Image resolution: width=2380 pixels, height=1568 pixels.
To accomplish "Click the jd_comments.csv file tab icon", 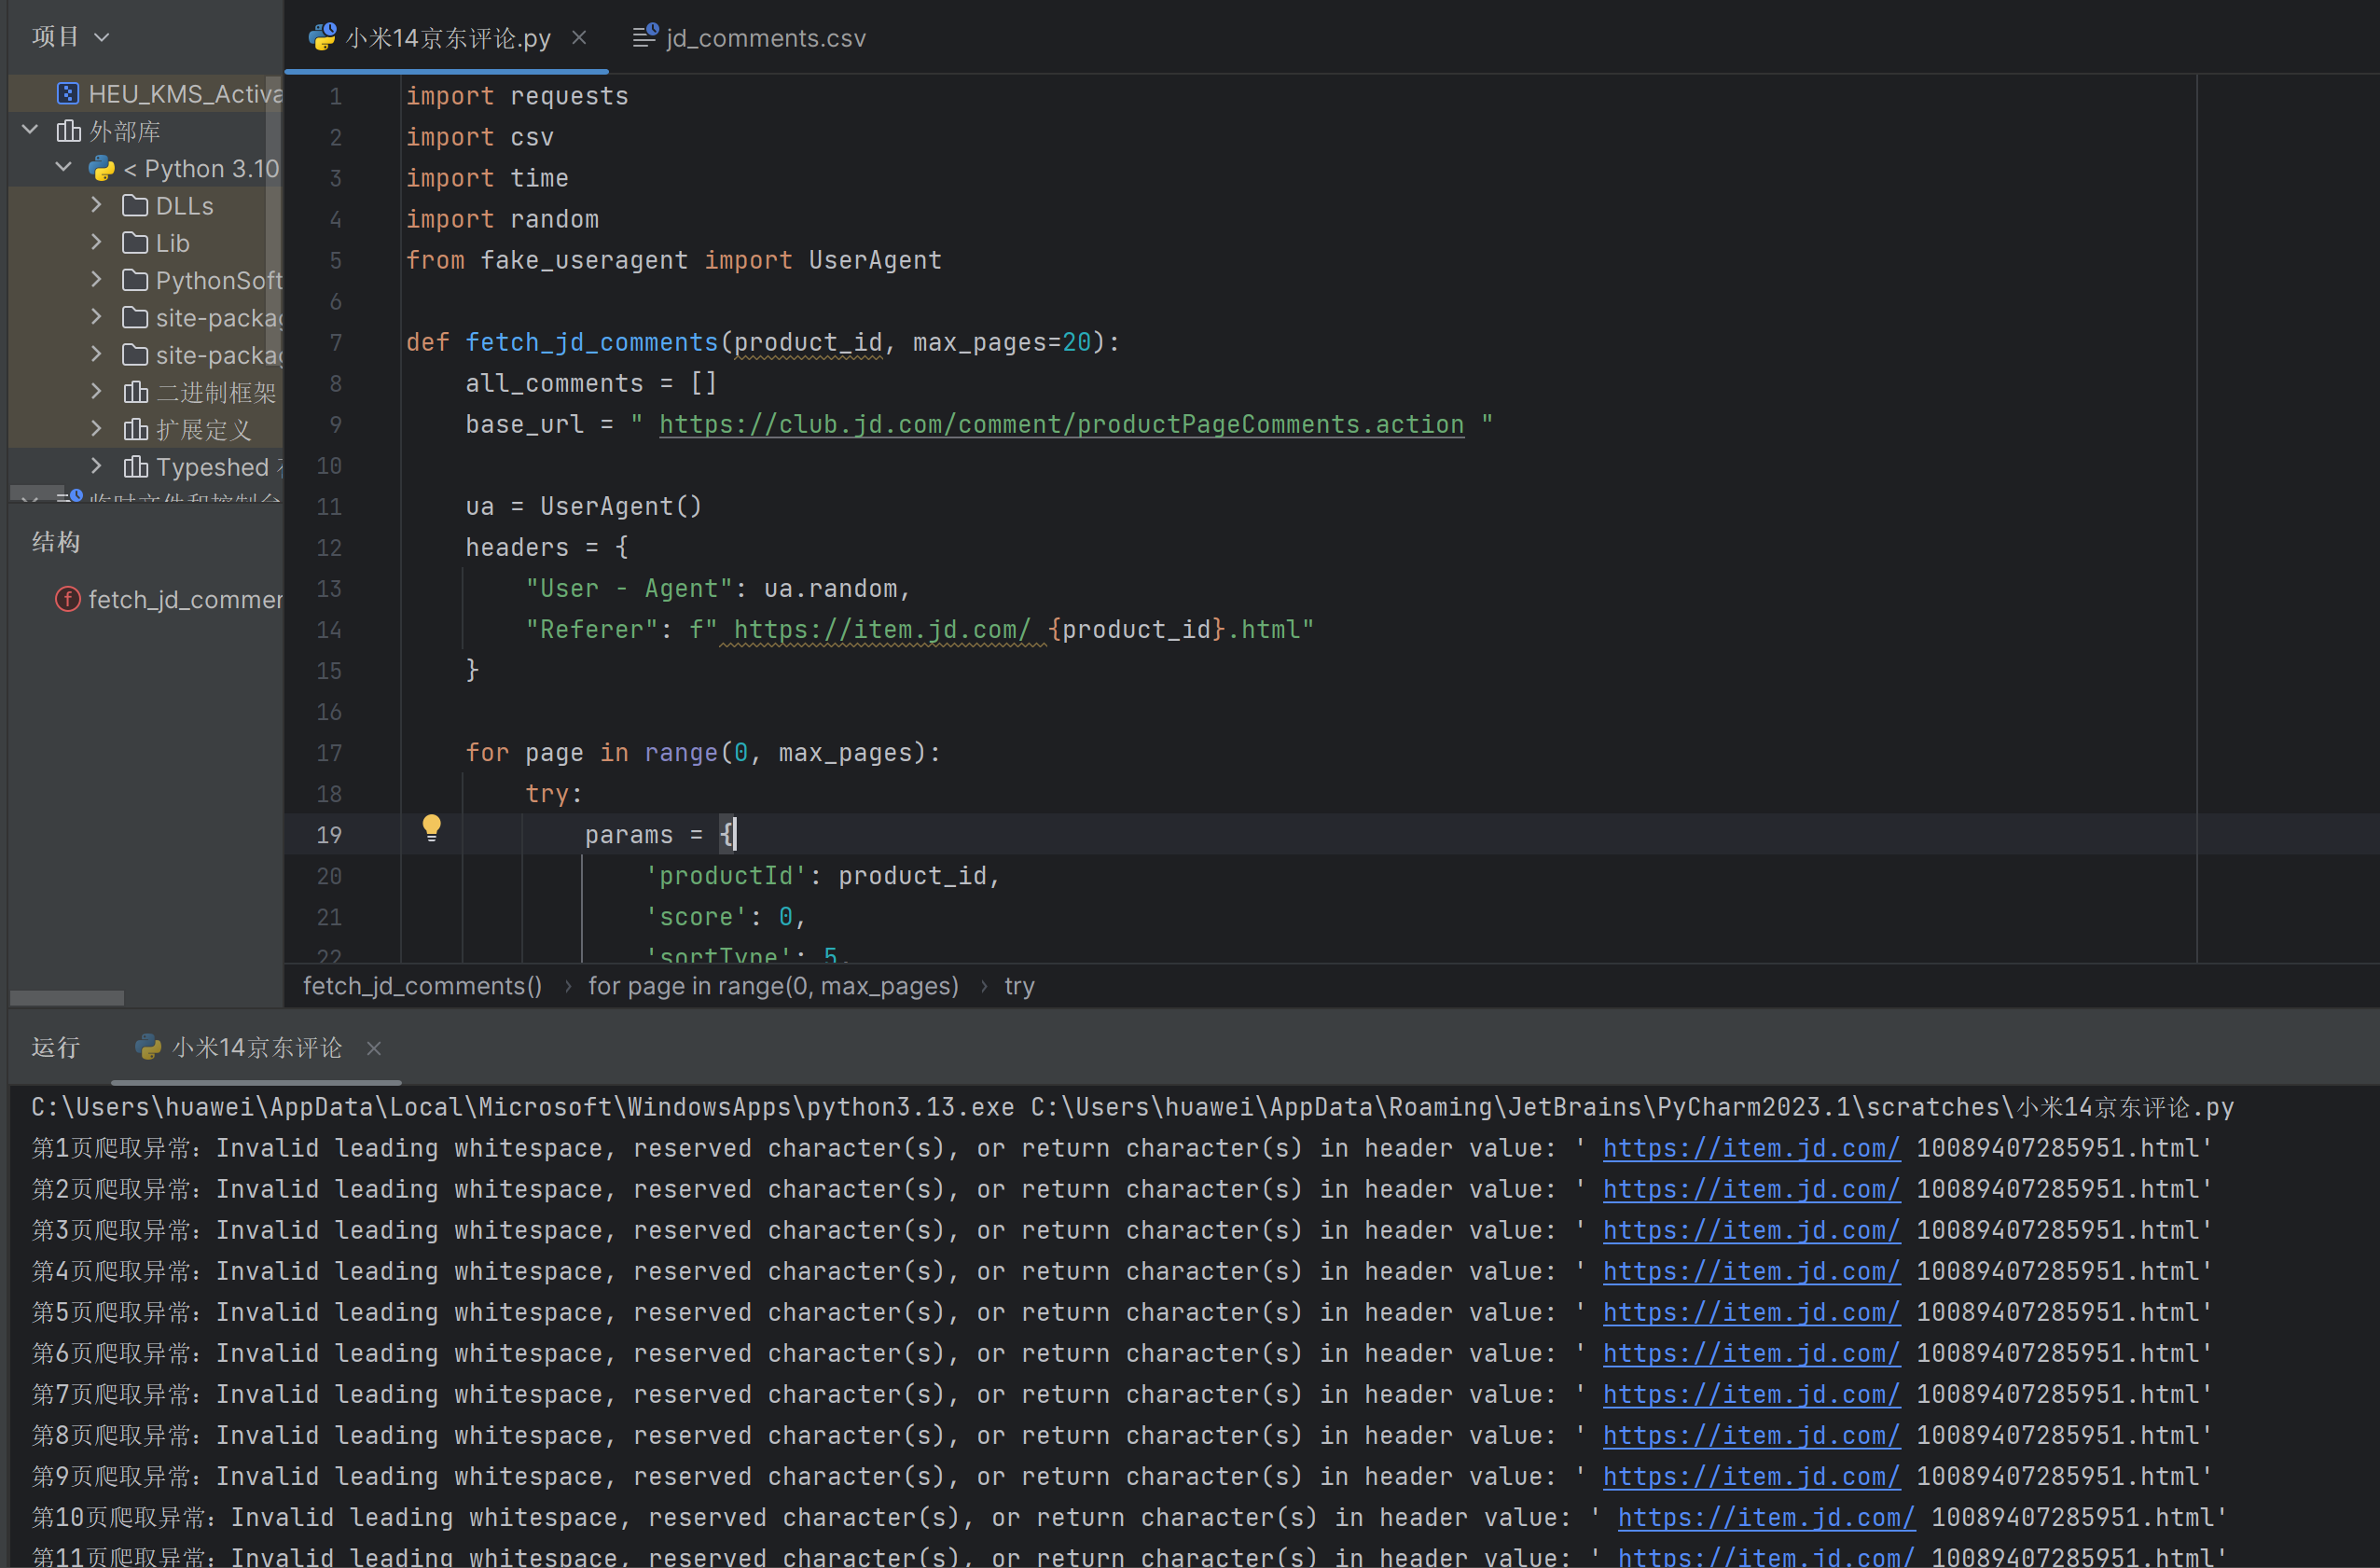I will 645,37.
